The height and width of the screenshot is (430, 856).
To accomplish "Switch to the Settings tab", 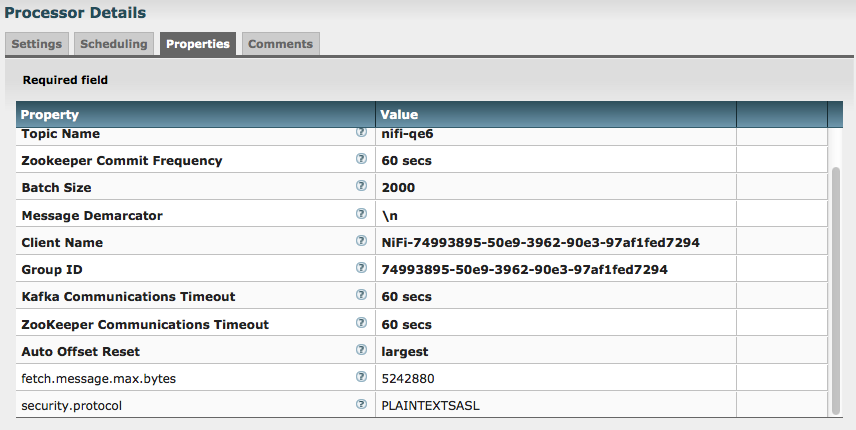I will (x=37, y=44).
